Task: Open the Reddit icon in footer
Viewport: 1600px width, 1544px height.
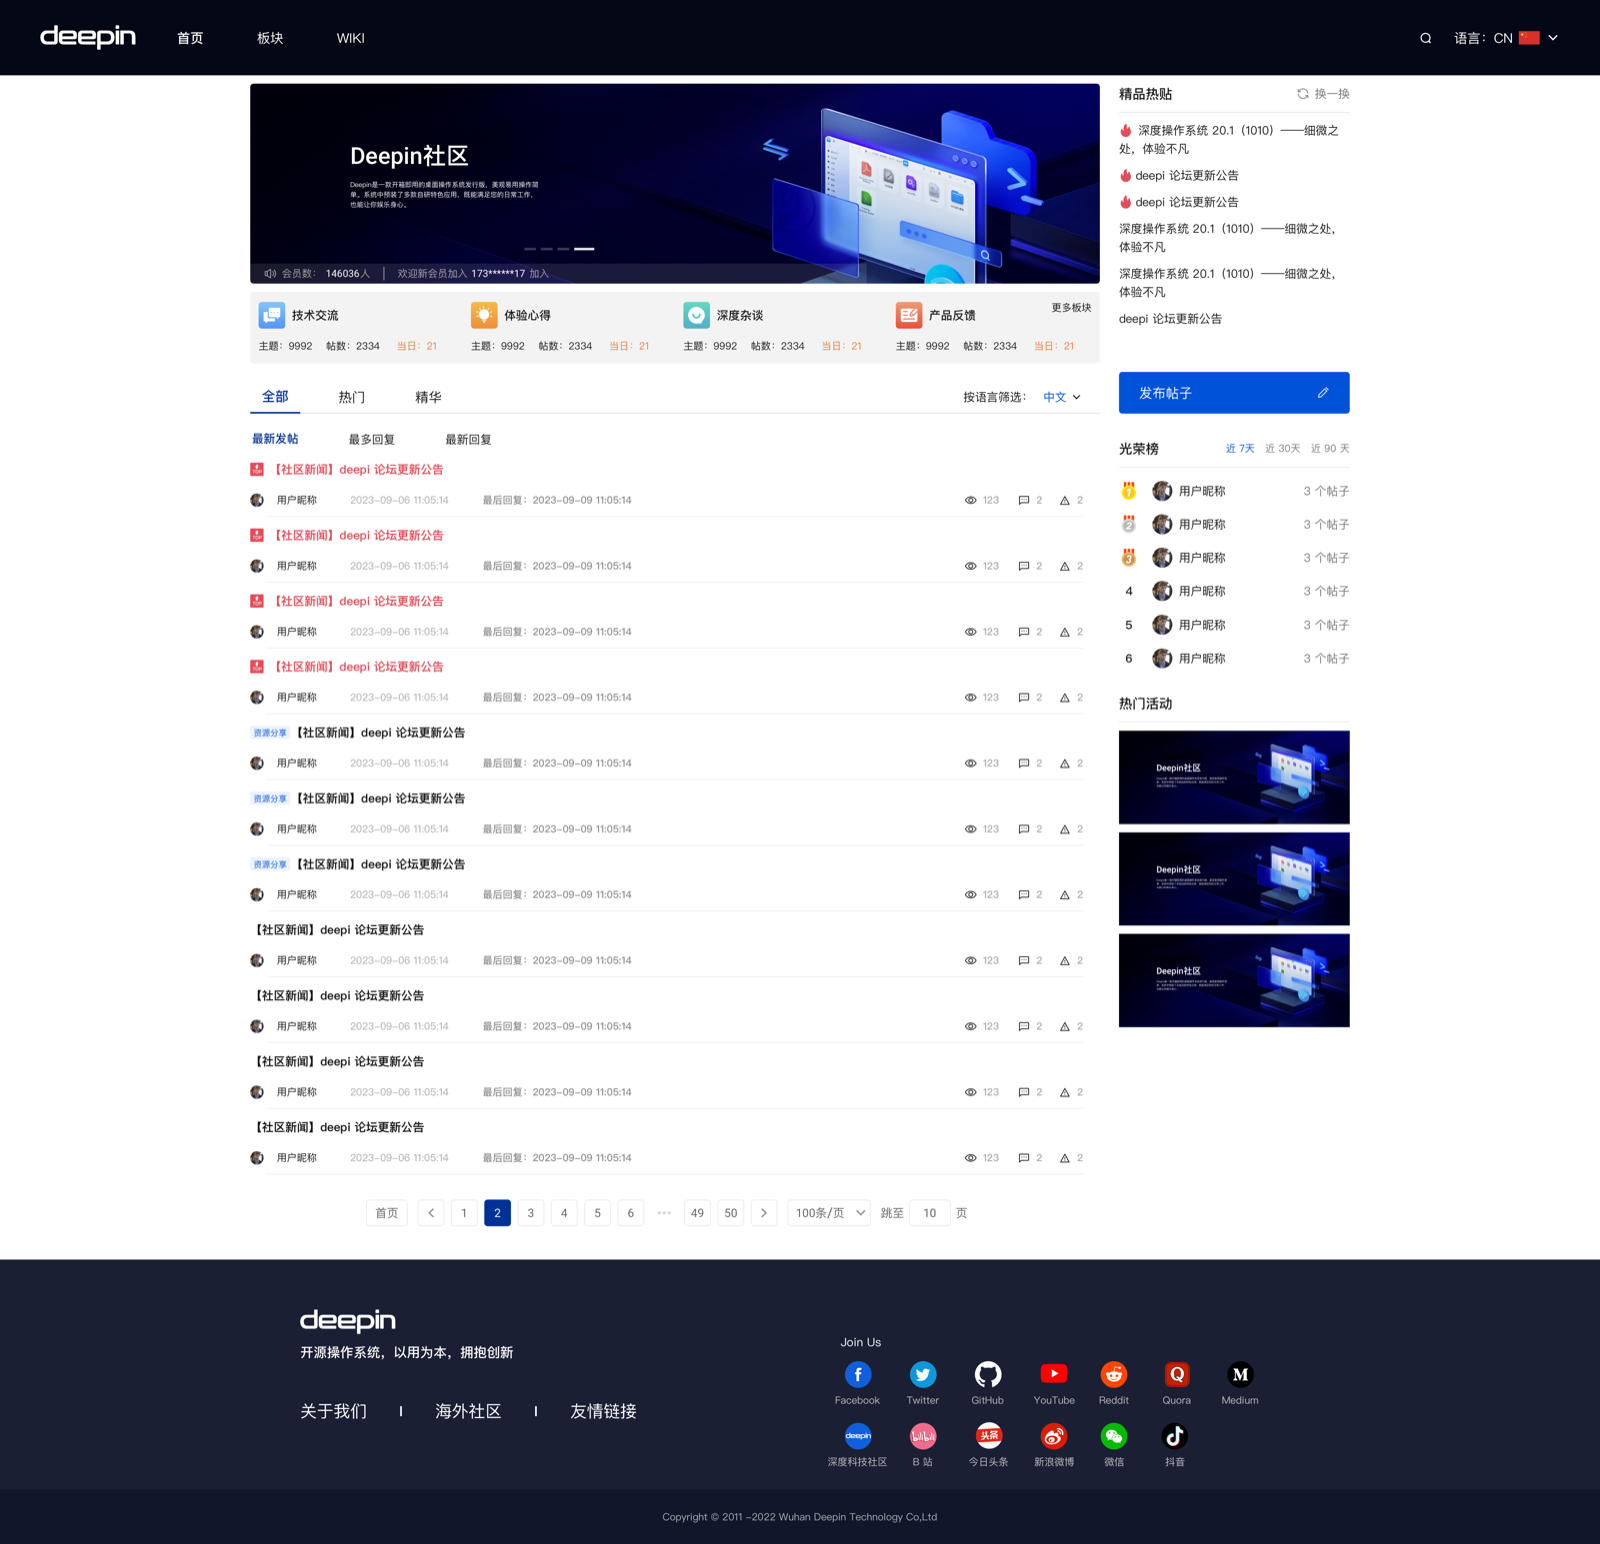Action: (1114, 1375)
